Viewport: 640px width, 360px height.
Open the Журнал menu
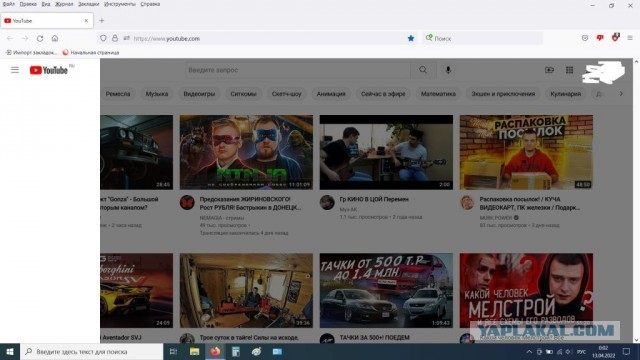coord(64,4)
